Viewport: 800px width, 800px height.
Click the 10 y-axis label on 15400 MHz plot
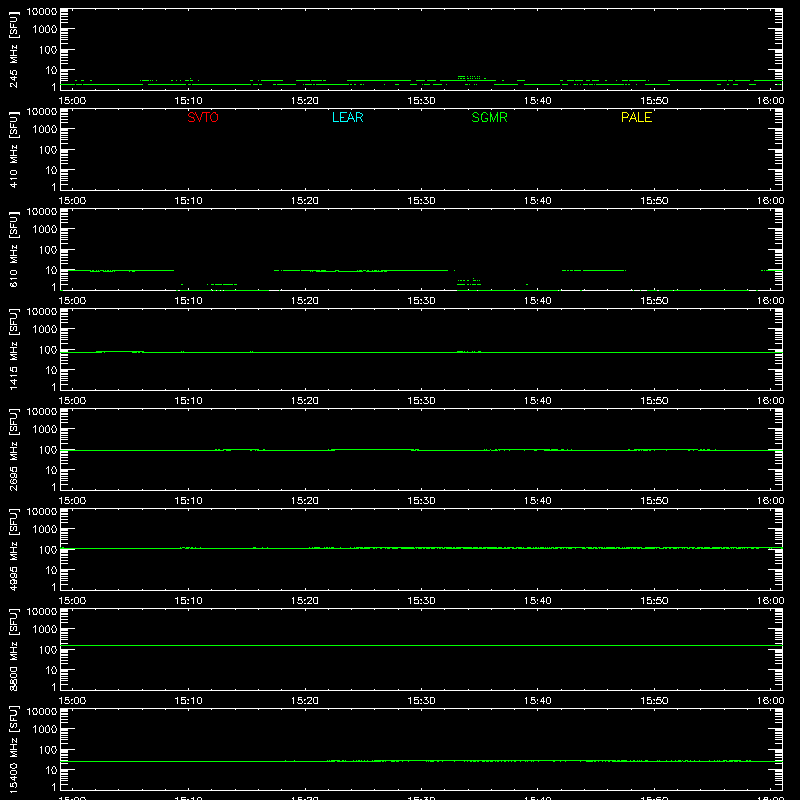point(51,770)
